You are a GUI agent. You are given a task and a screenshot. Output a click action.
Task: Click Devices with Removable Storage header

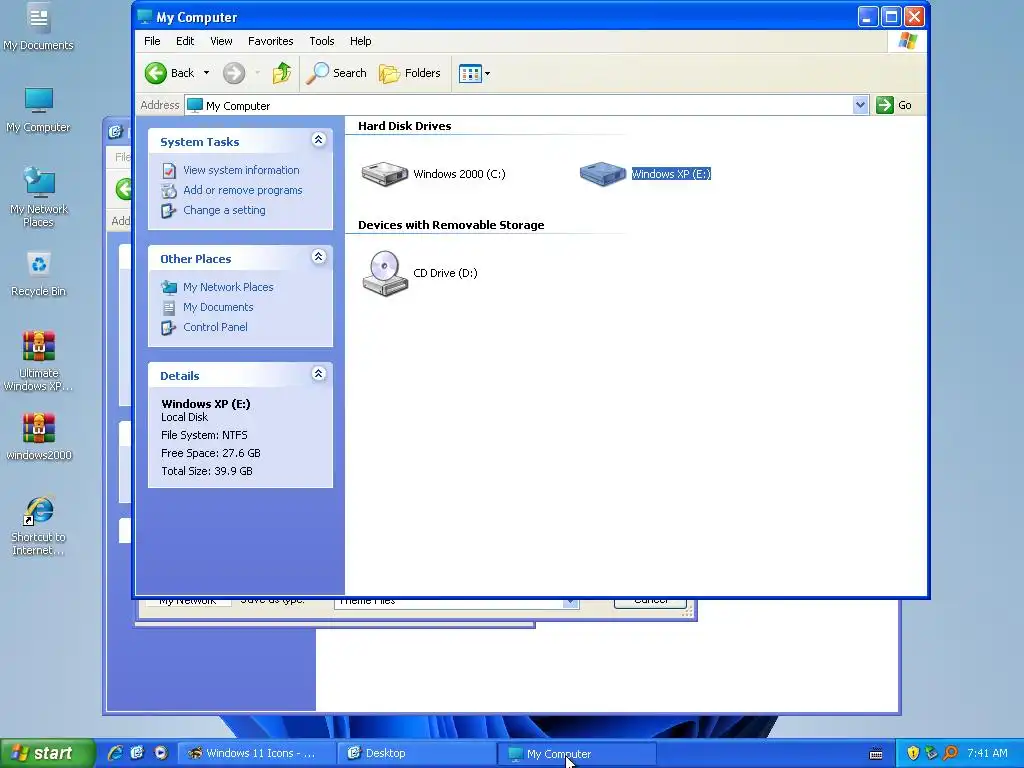pos(451,225)
